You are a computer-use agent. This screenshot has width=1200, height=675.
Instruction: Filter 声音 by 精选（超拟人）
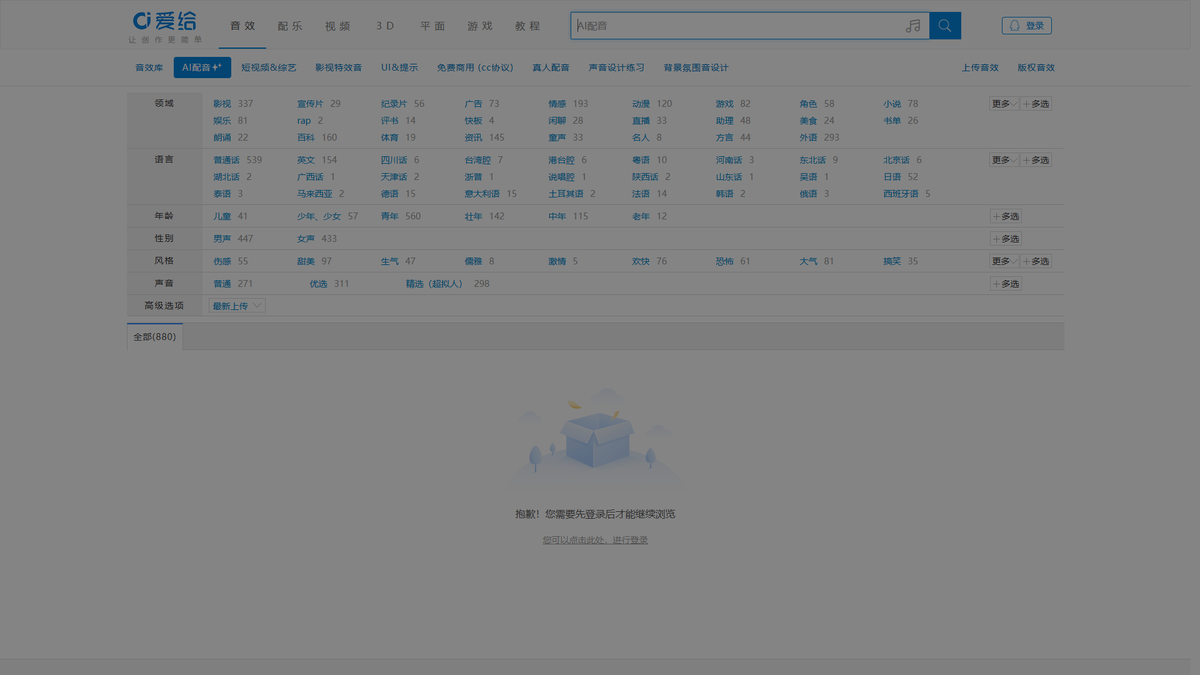[x=435, y=284]
